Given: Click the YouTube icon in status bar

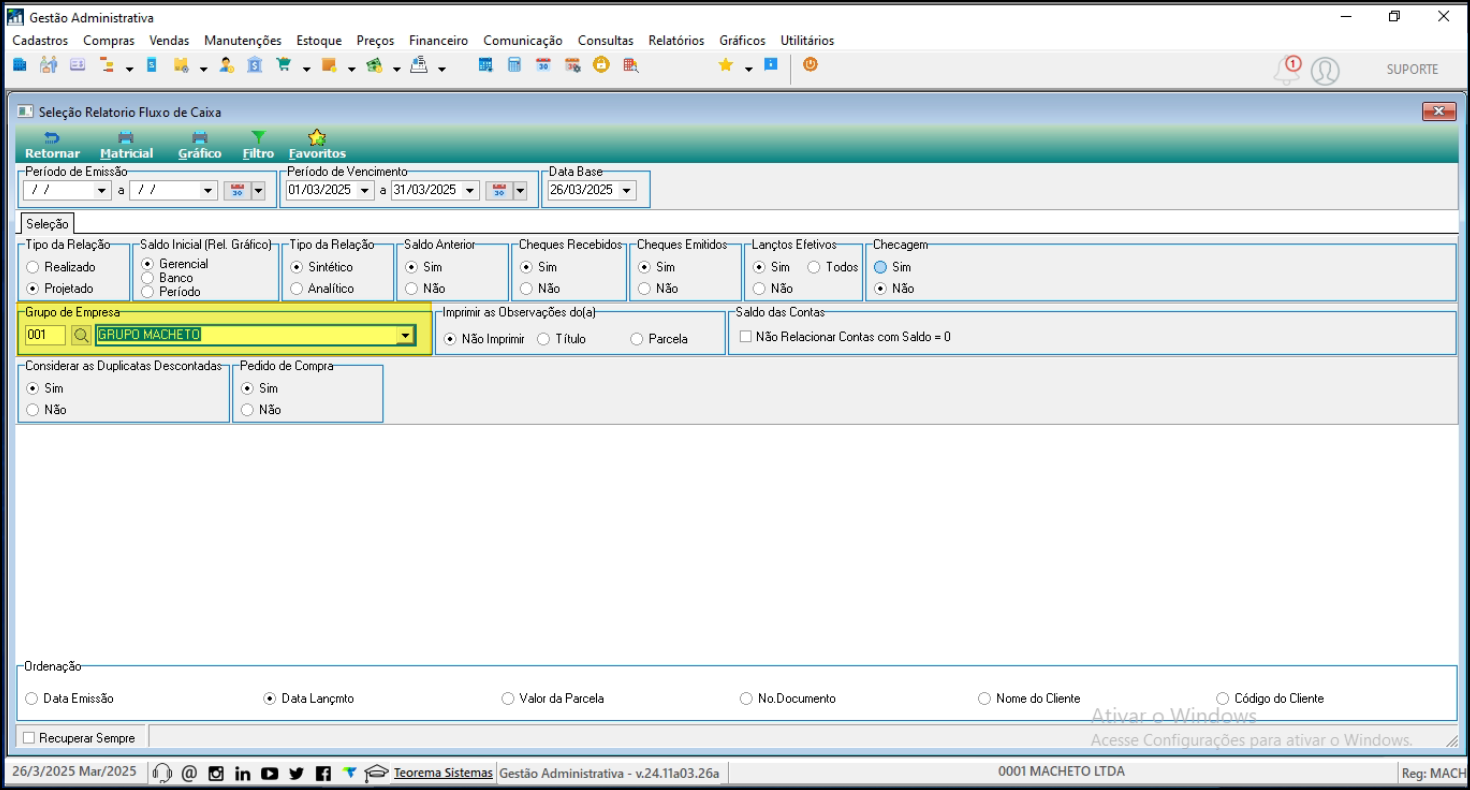Looking at the screenshot, I should tap(269, 773).
